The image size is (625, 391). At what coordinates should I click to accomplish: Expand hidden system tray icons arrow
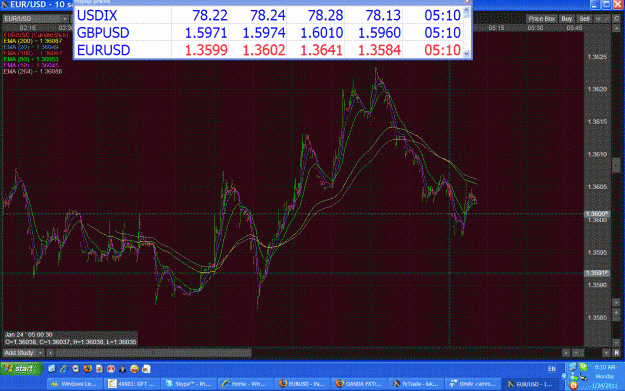(564, 376)
